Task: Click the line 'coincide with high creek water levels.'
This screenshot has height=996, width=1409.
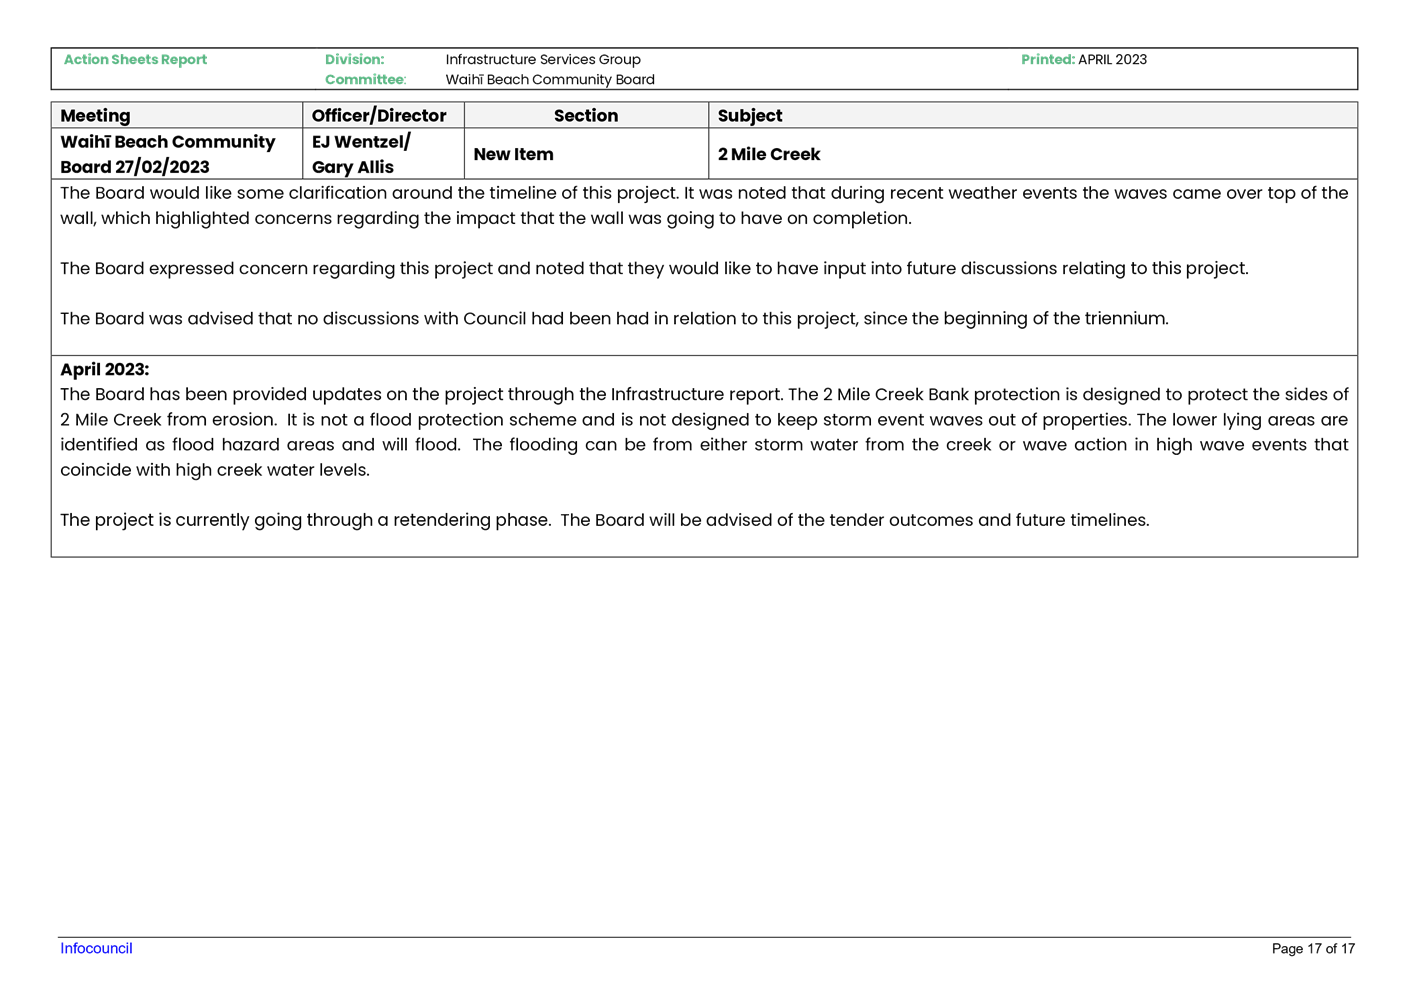Action: (215, 470)
